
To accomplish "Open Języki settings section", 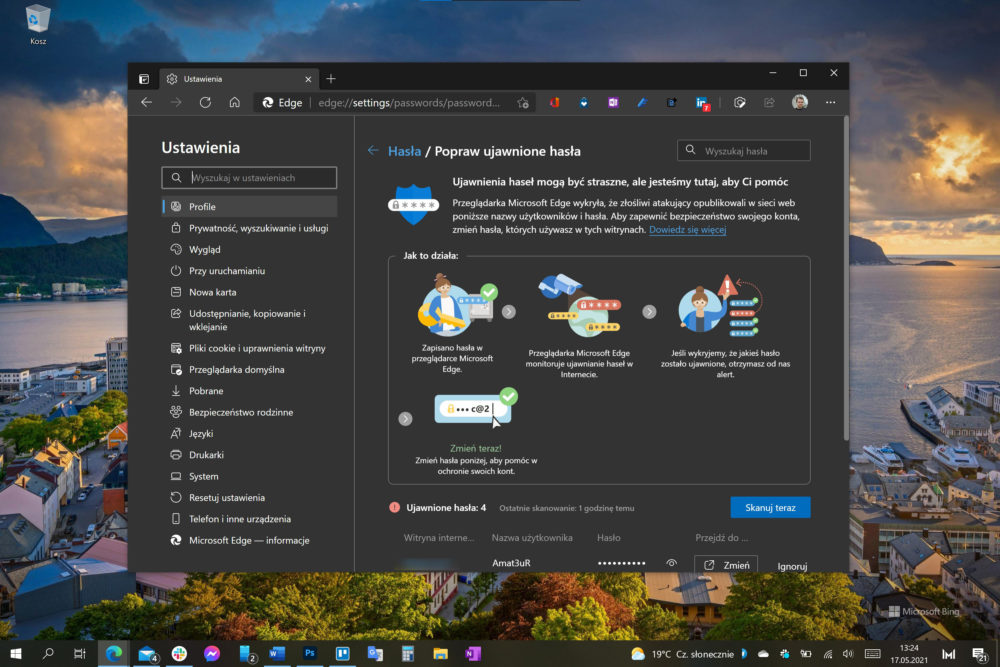I will [x=249, y=434].
